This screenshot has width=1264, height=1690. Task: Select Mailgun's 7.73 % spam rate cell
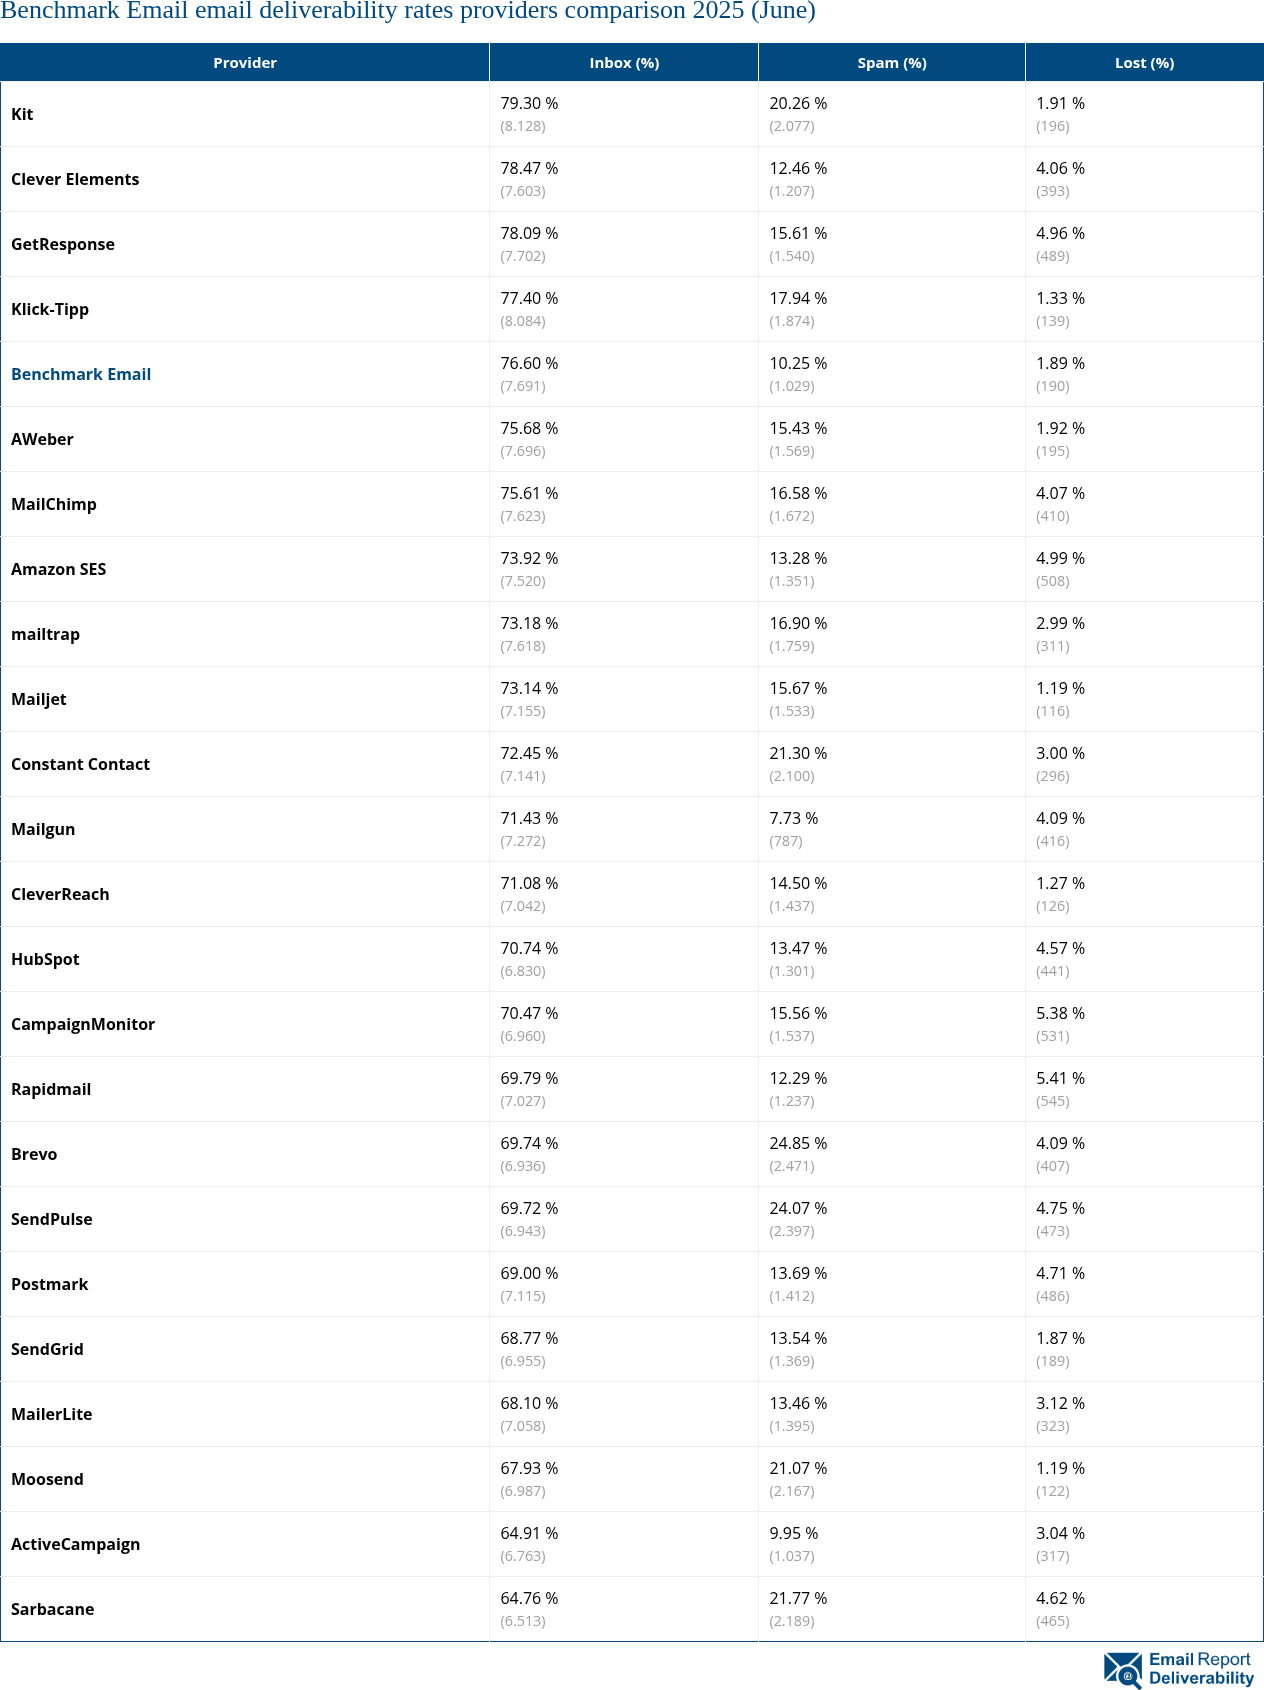[x=794, y=819]
